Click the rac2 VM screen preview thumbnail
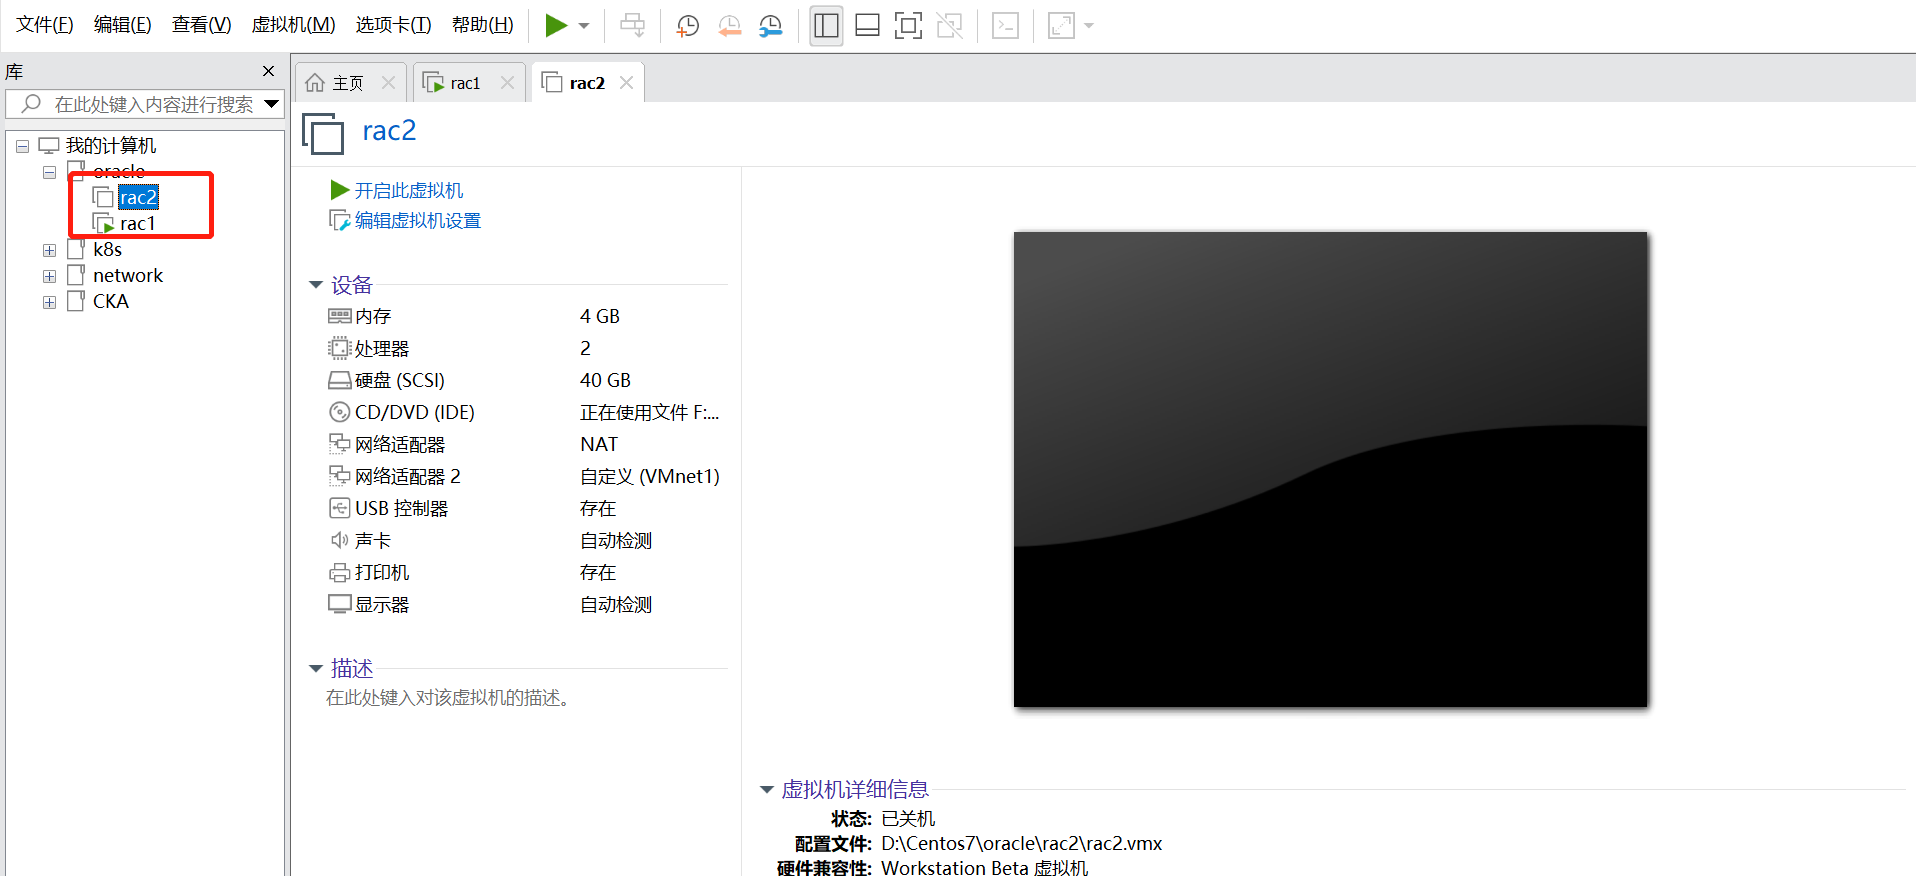Viewport: 1916px width, 876px height. tap(1330, 470)
